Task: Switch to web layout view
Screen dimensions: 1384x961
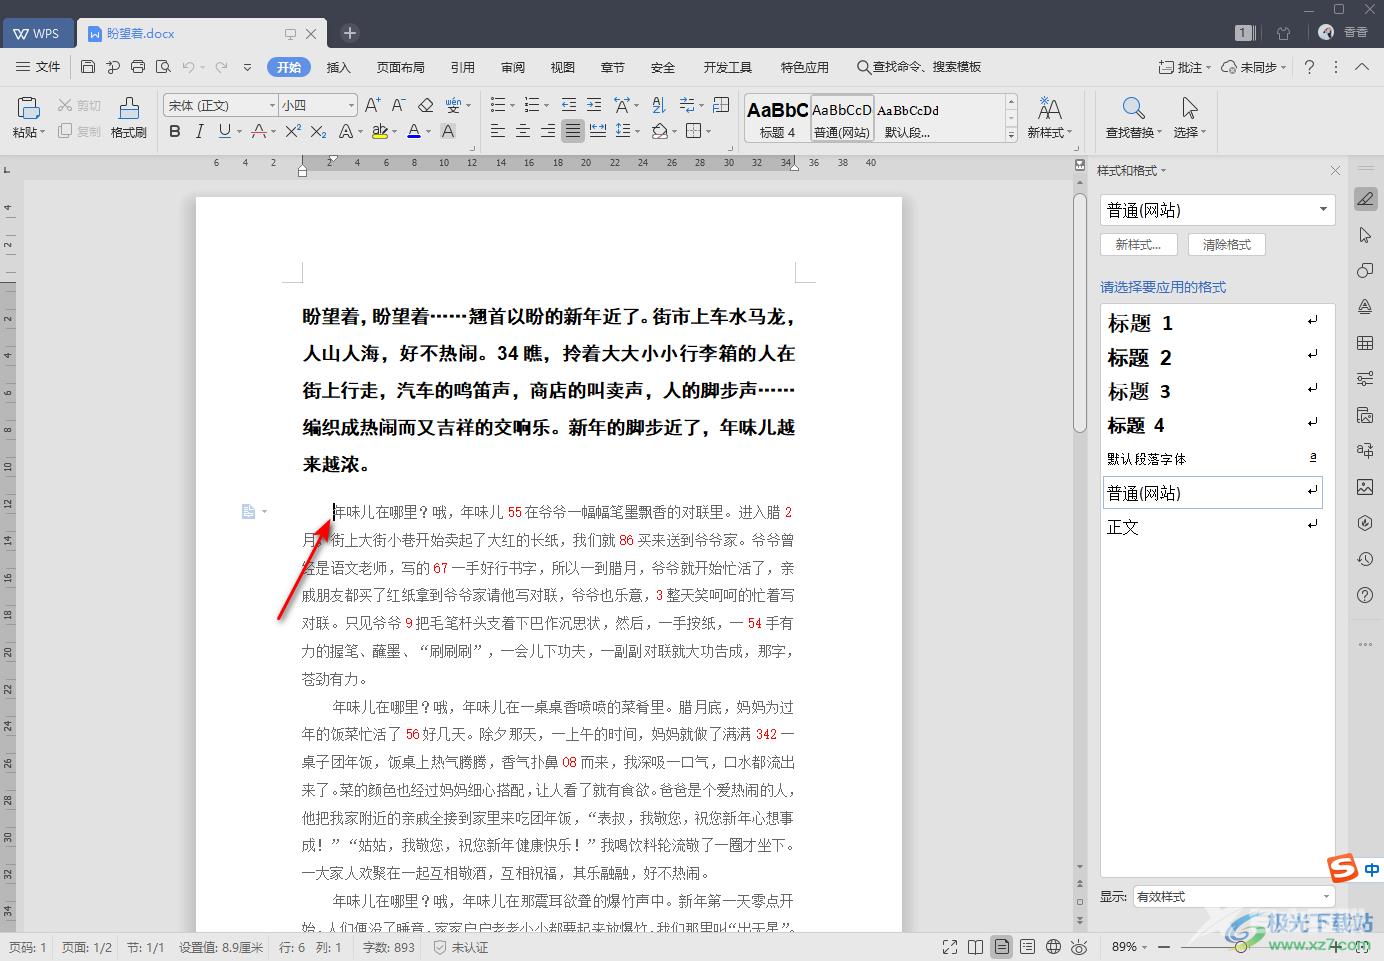Action: click(1053, 946)
